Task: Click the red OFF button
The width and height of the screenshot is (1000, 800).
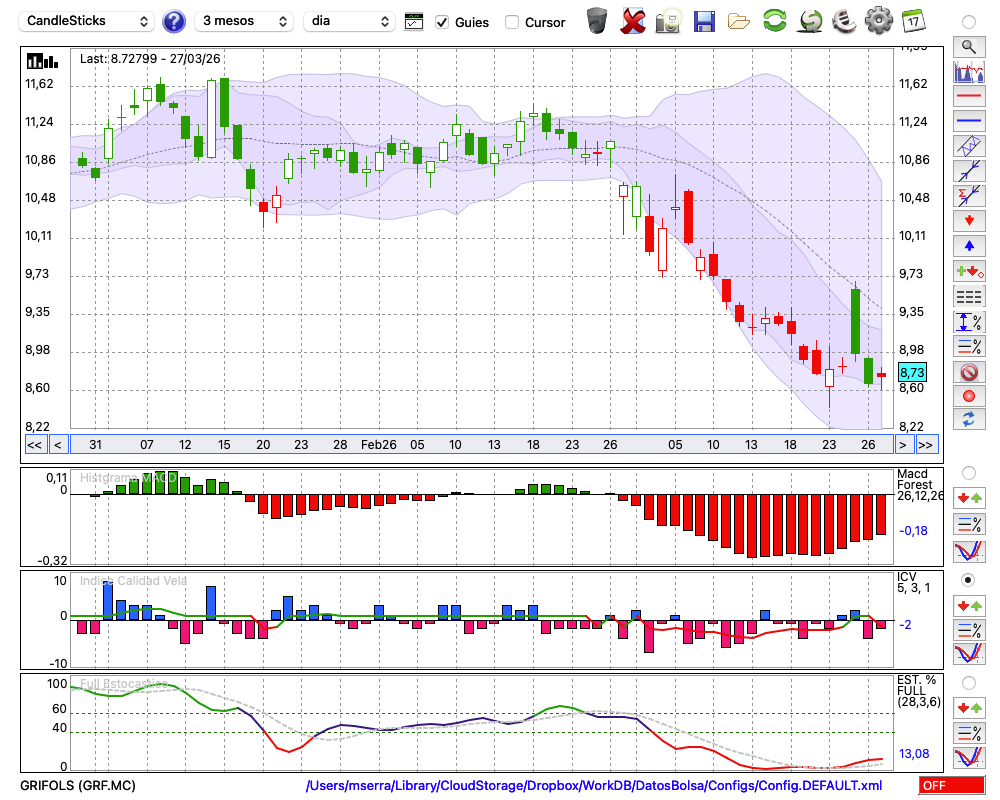Action: (x=951, y=786)
